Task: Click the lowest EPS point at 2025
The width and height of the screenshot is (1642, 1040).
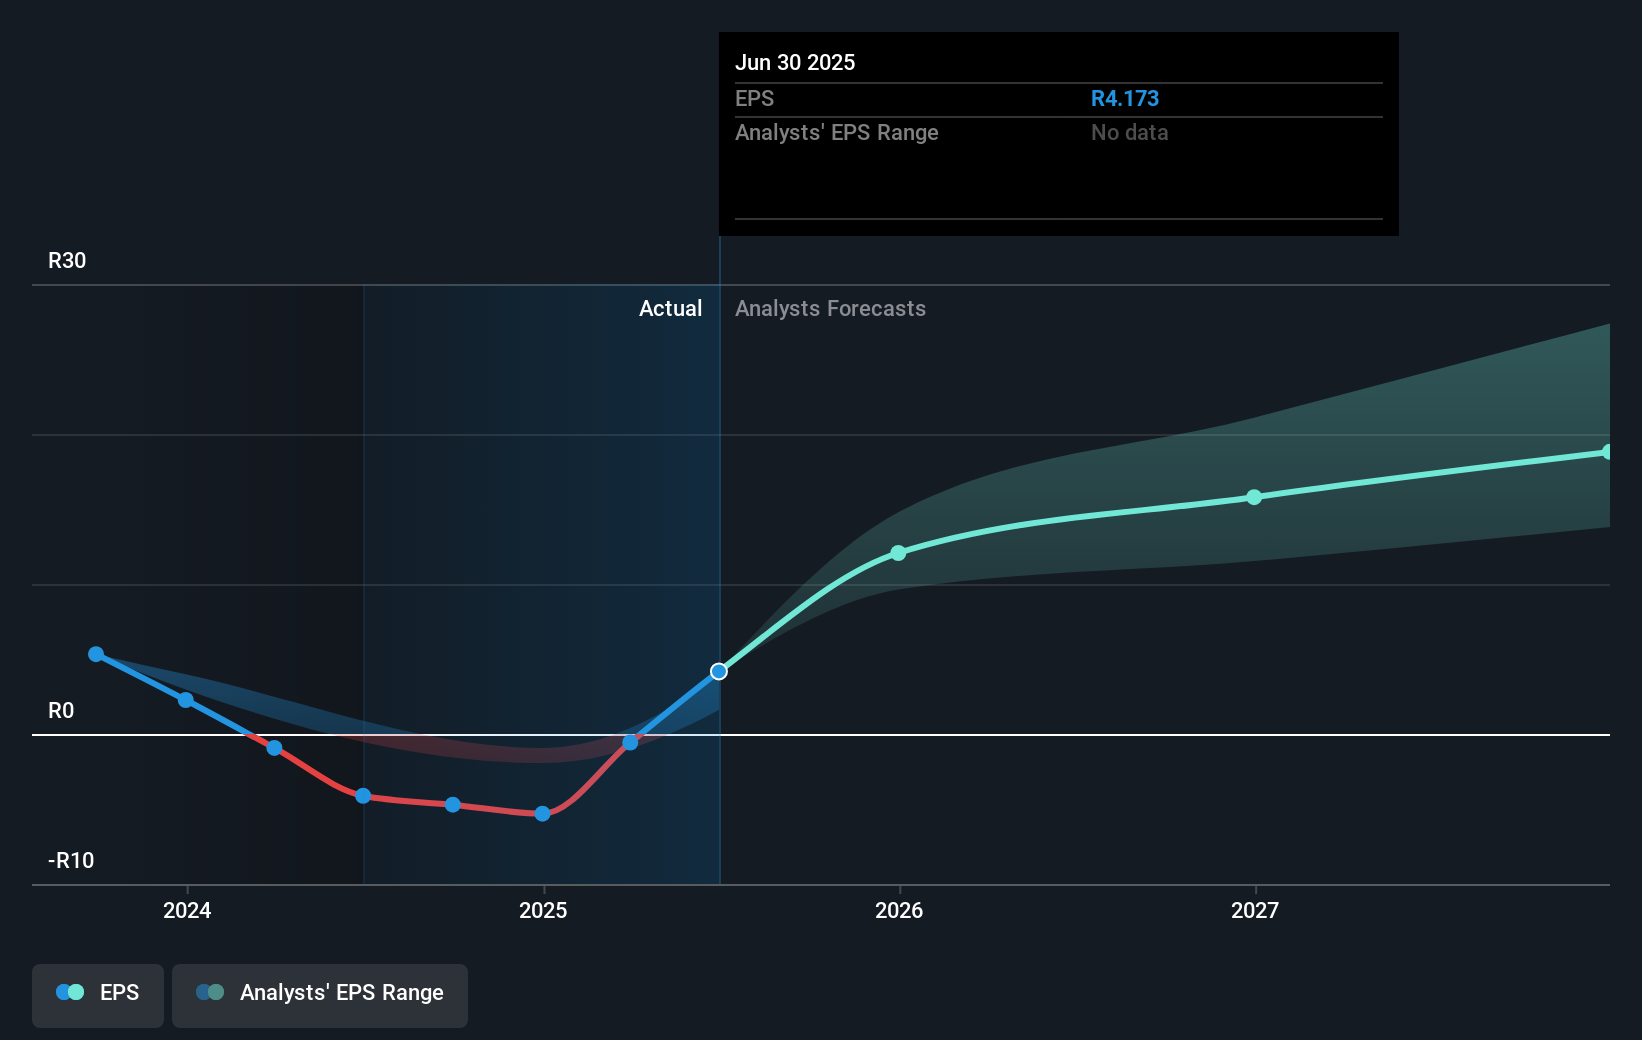Action: (542, 814)
